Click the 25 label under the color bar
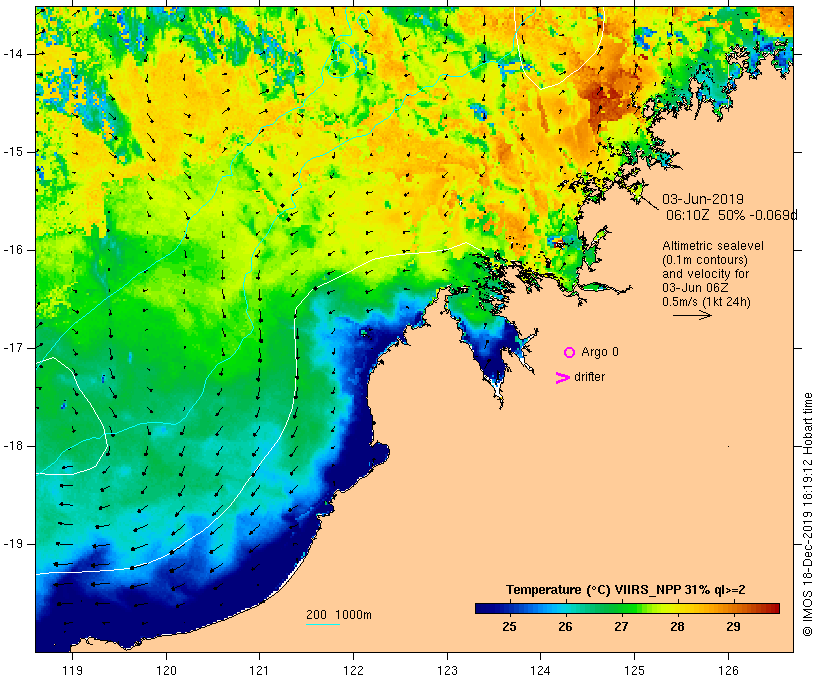Viewport: 820px width, 680px height. pos(509,626)
